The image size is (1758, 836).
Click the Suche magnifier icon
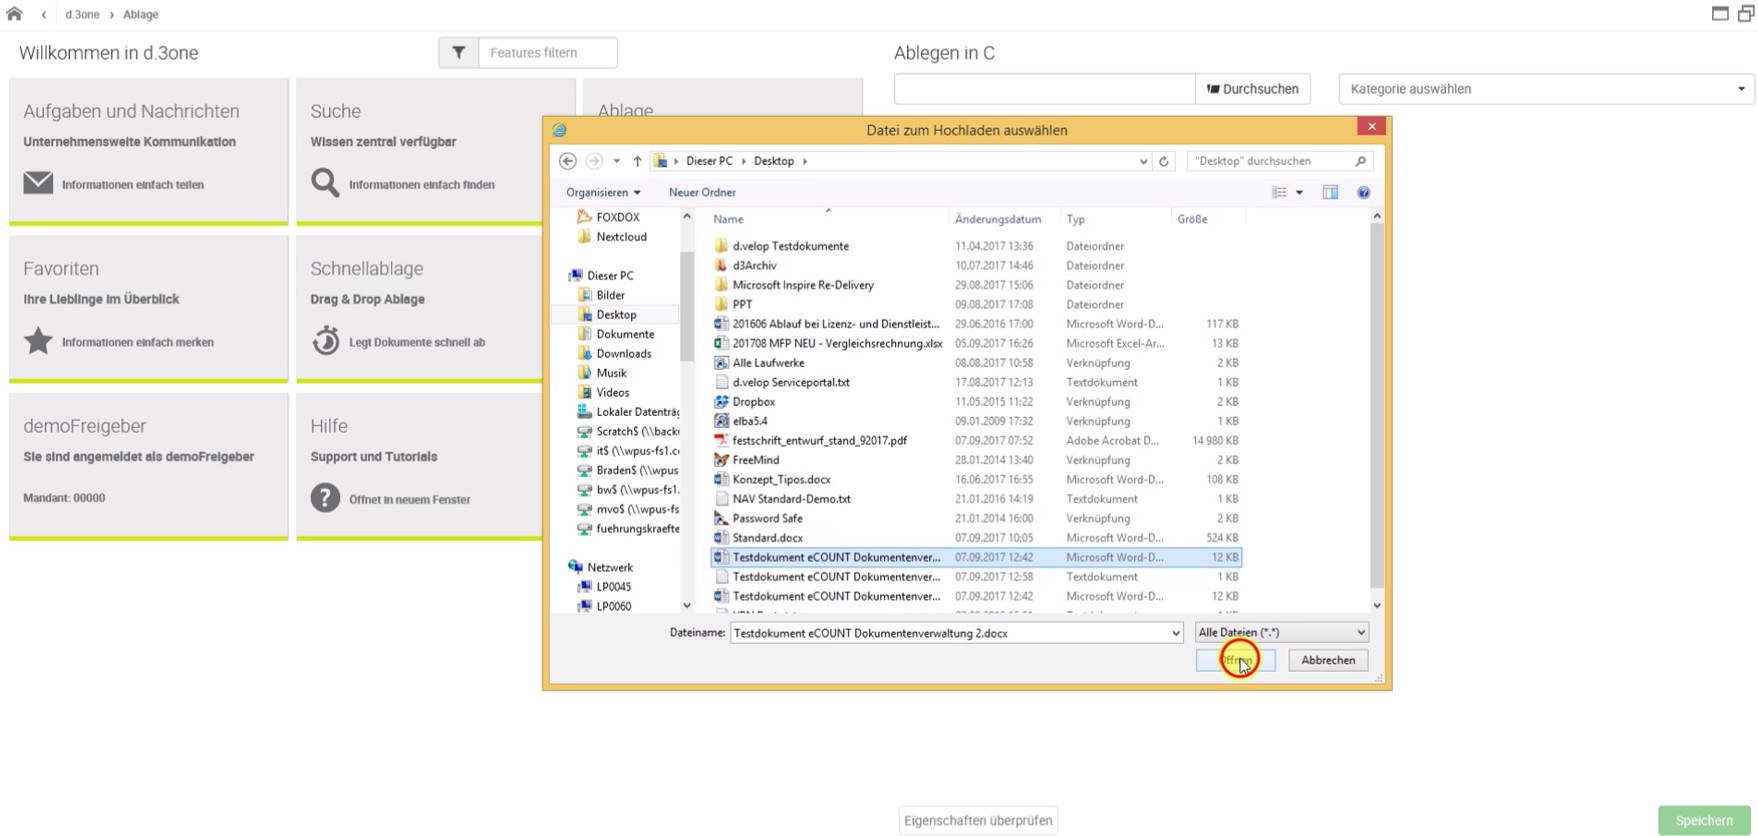coord(325,183)
